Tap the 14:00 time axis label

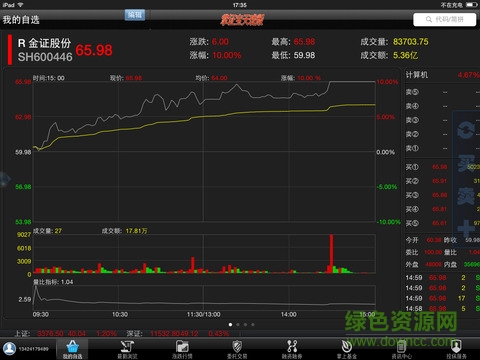pyautogui.click(x=289, y=314)
